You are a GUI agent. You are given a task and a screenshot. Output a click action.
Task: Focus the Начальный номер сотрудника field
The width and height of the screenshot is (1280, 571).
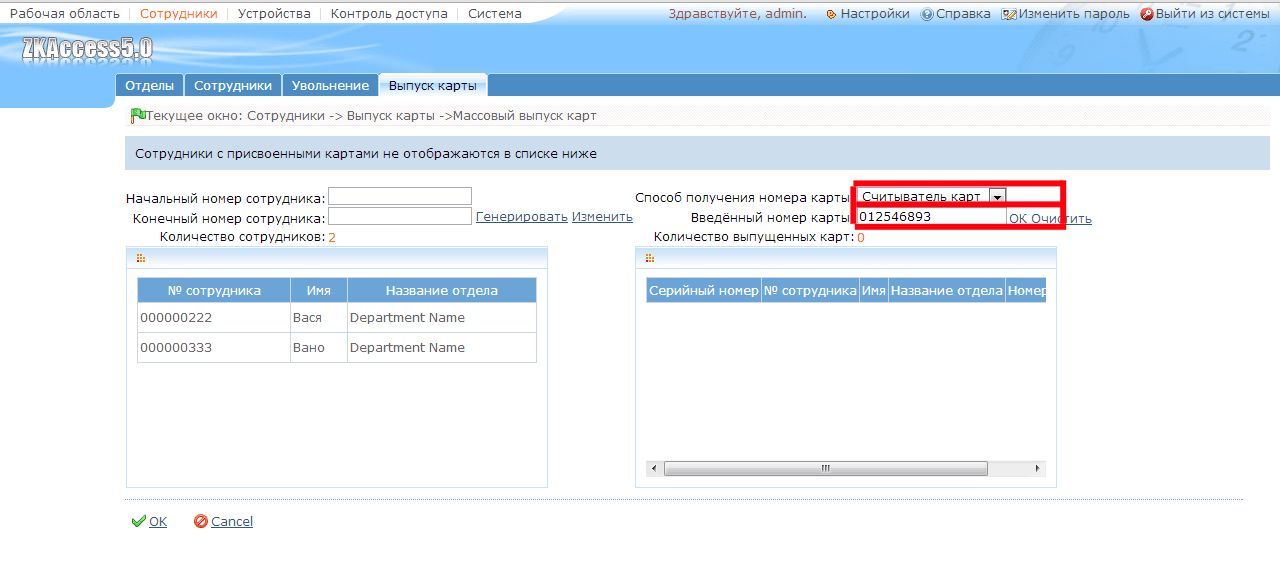pyautogui.click(x=400, y=196)
